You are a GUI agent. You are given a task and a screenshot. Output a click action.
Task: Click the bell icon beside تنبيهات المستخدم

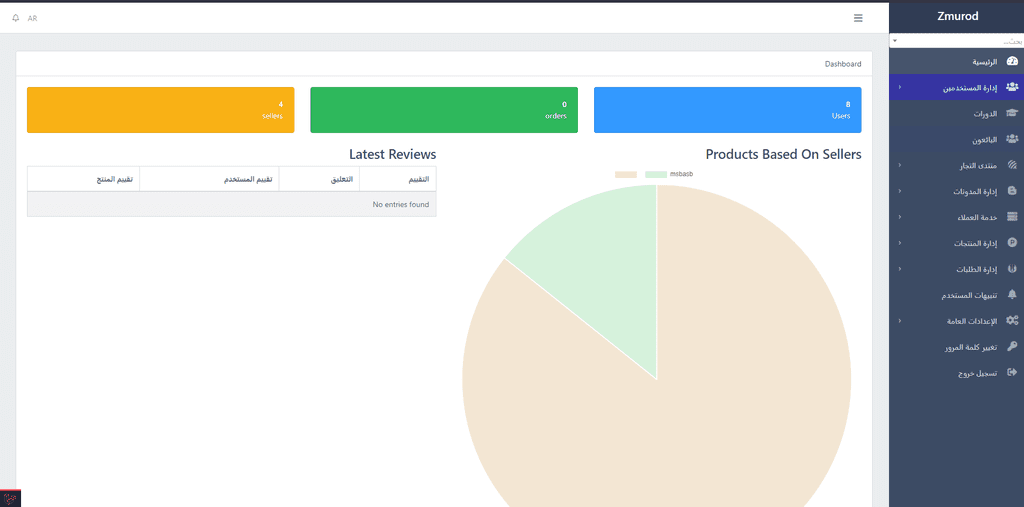1012,294
